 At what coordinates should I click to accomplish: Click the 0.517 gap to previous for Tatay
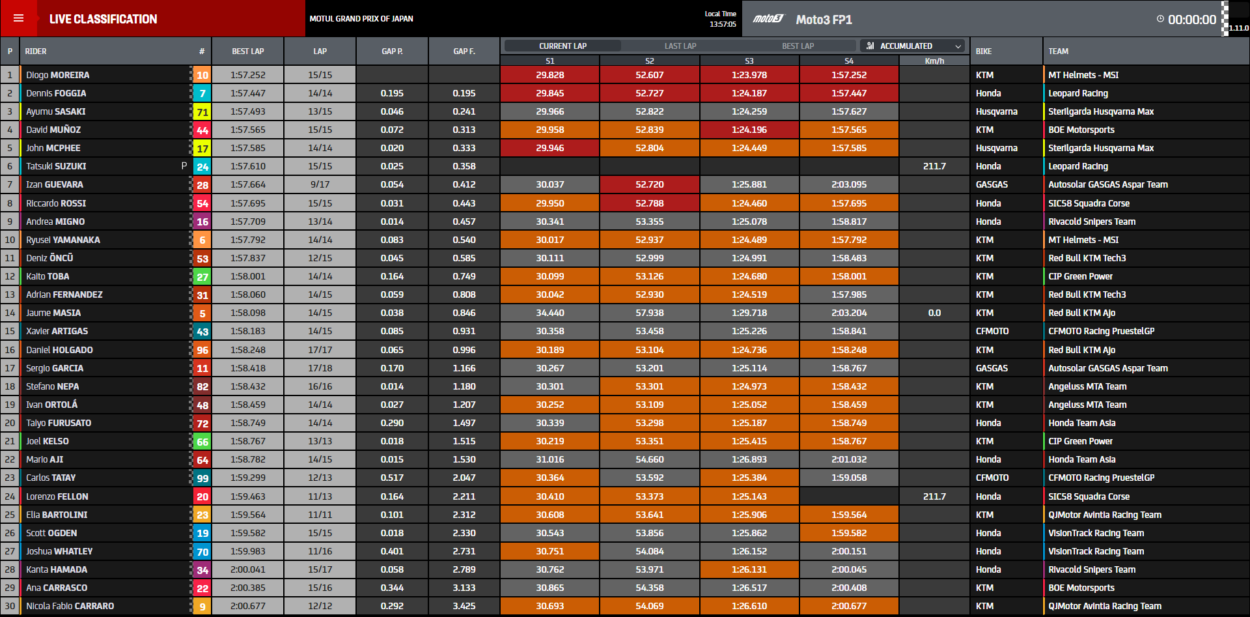point(392,478)
